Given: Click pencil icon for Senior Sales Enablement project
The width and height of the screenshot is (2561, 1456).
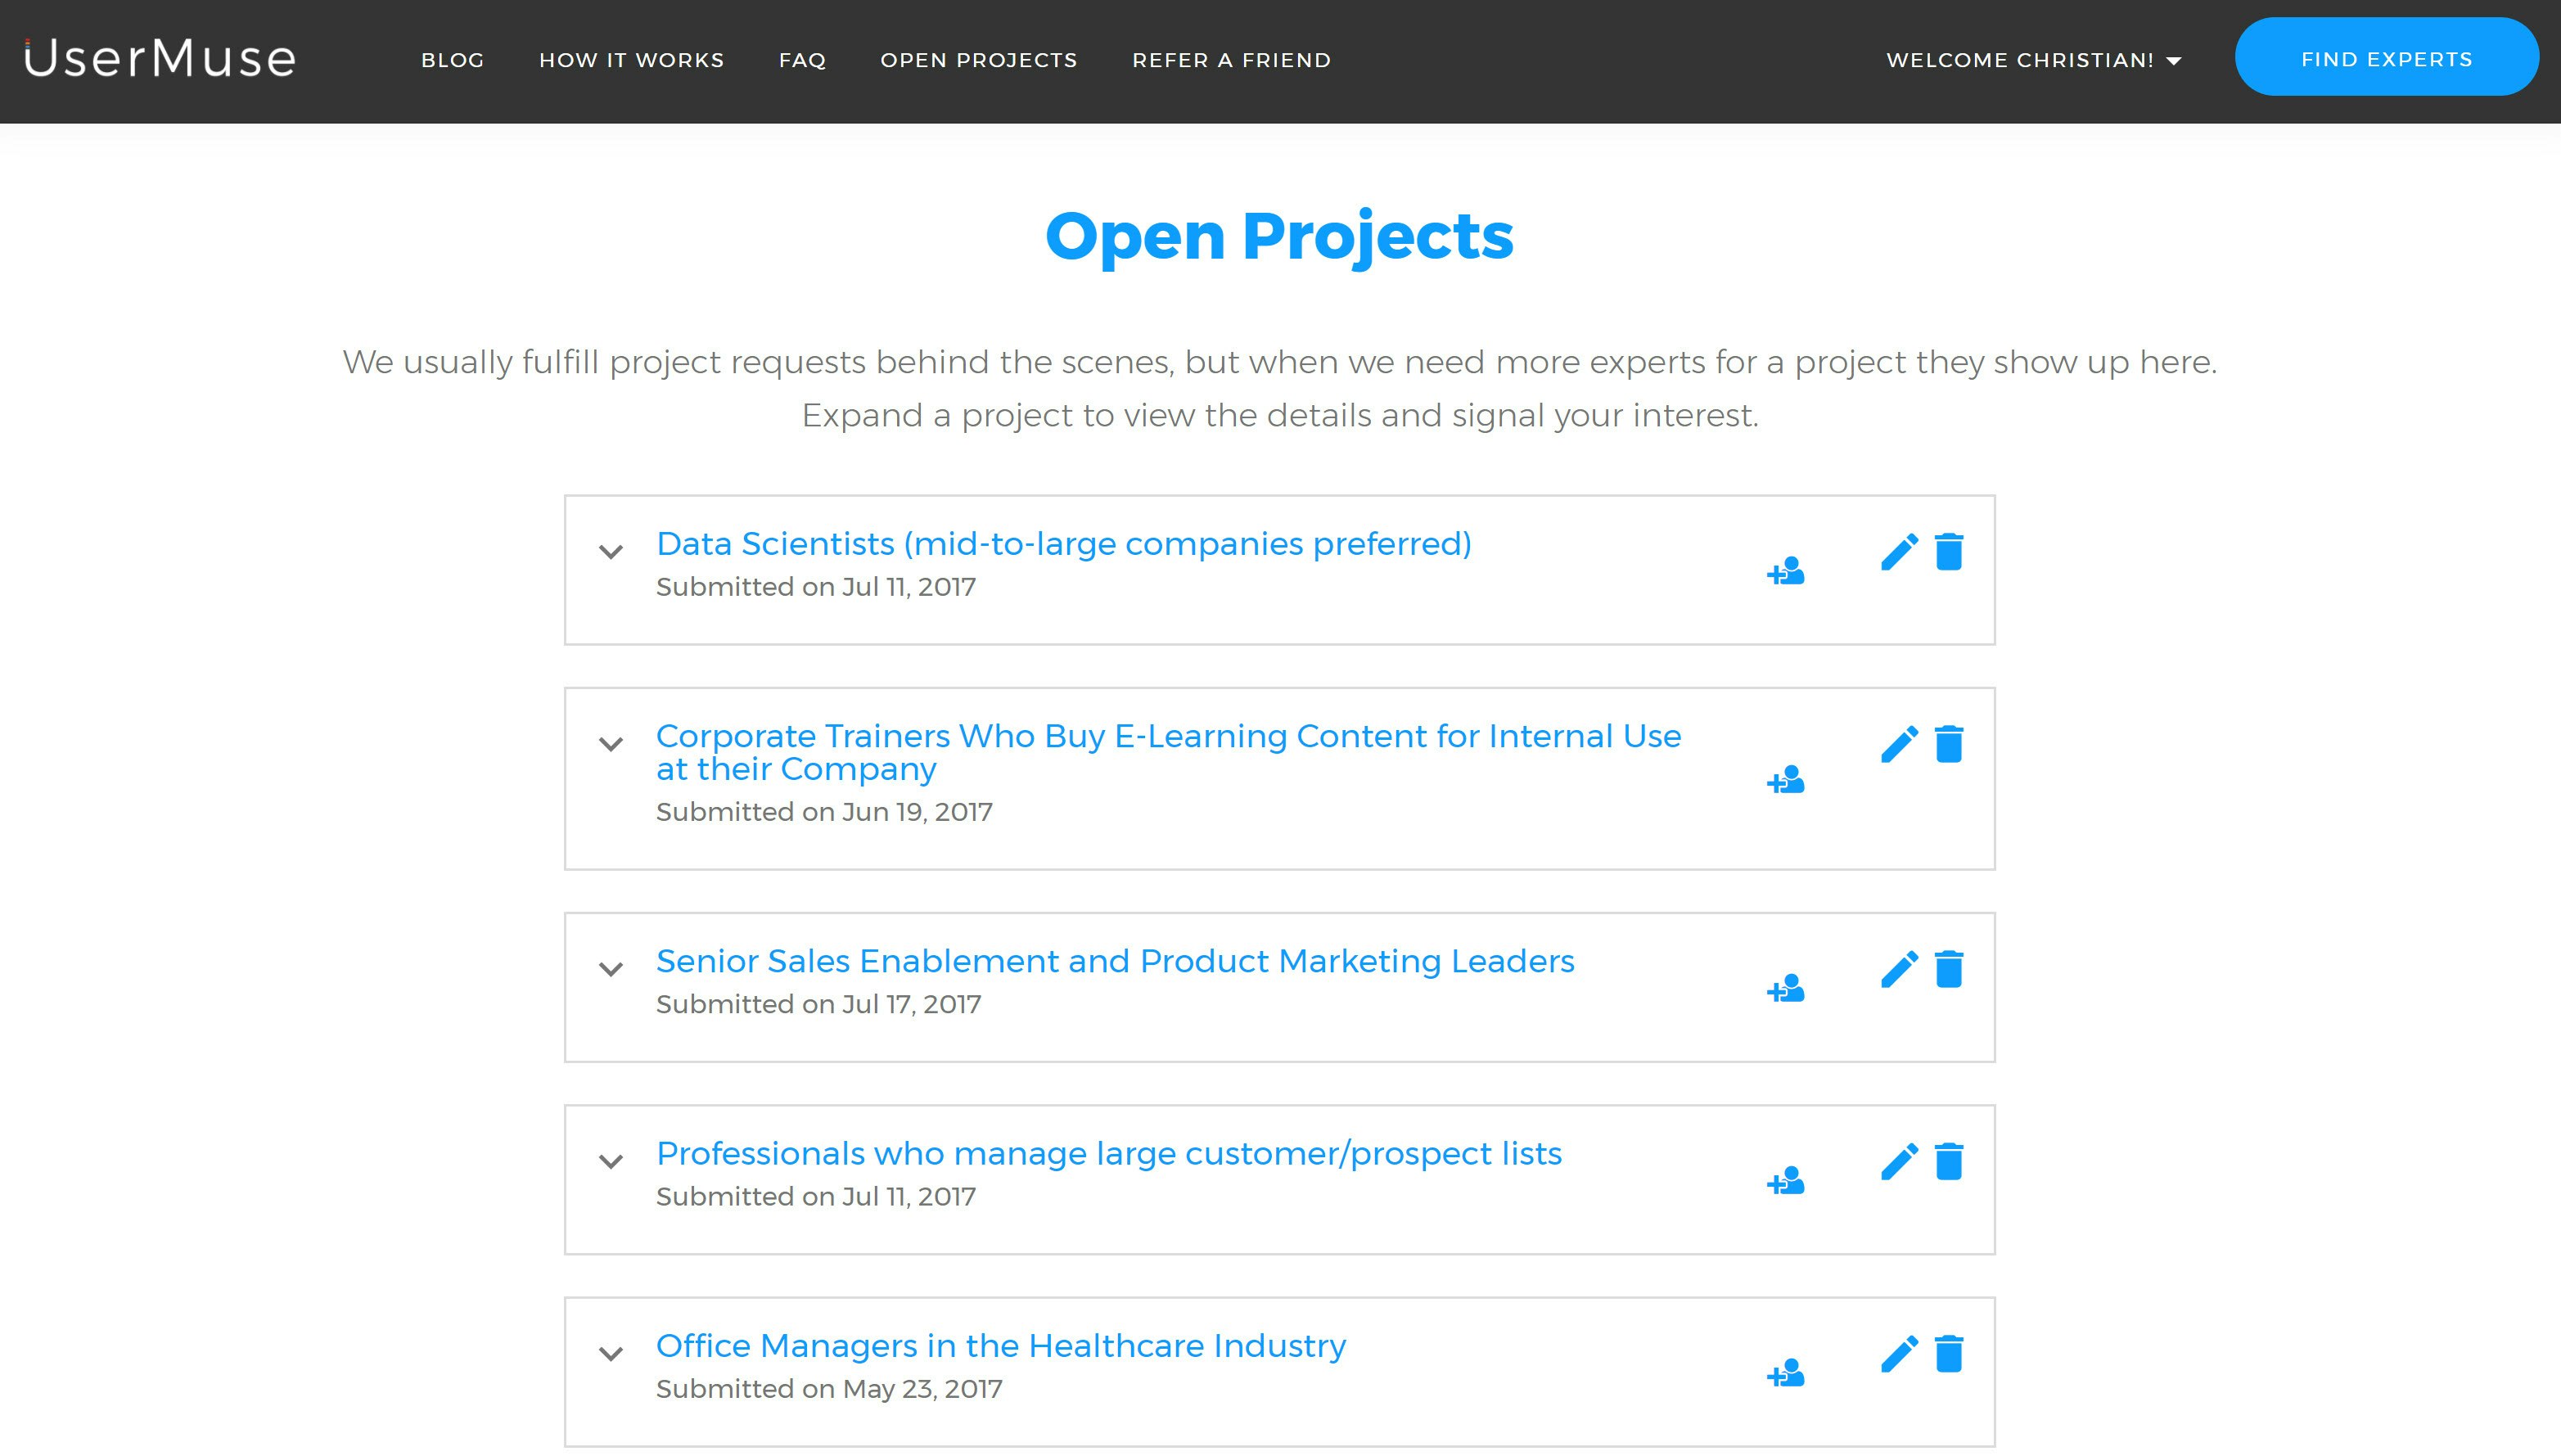Looking at the screenshot, I should coord(1899,969).
